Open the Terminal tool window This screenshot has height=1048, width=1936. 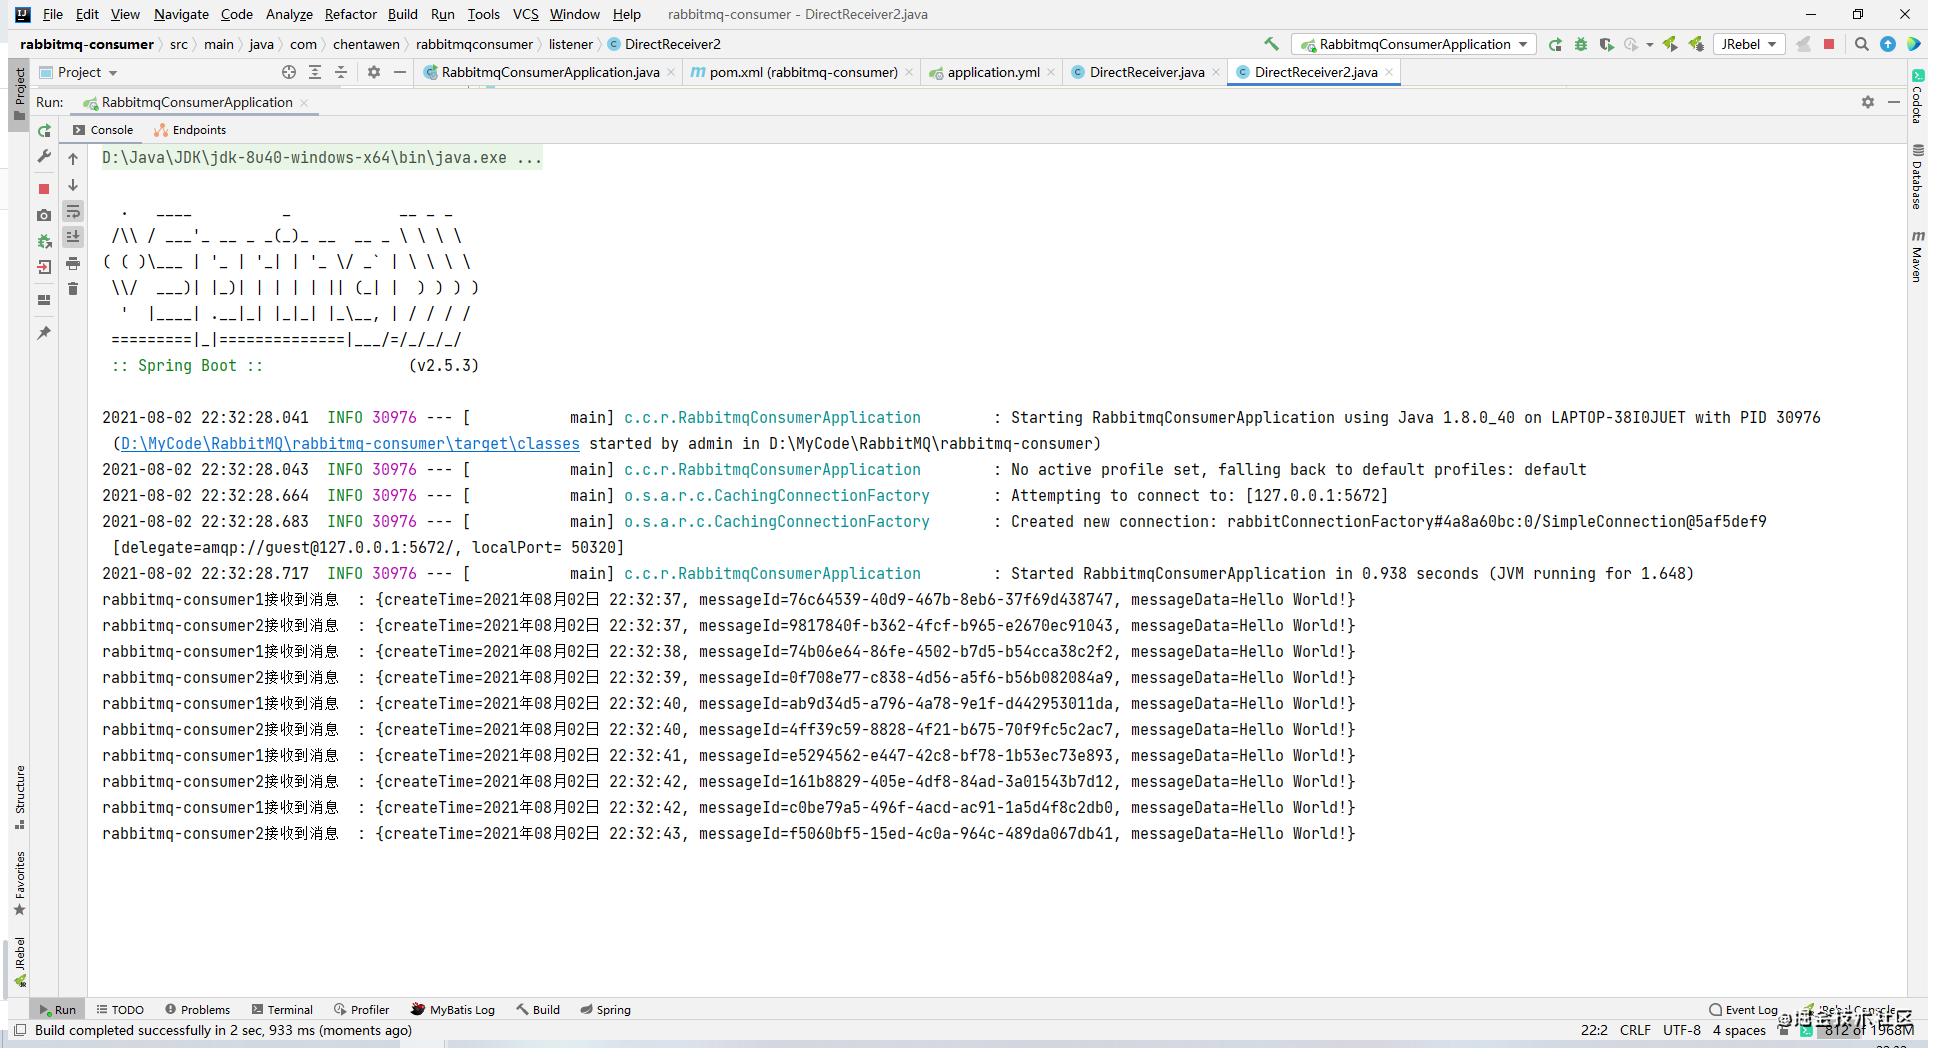coord(282,1009)
